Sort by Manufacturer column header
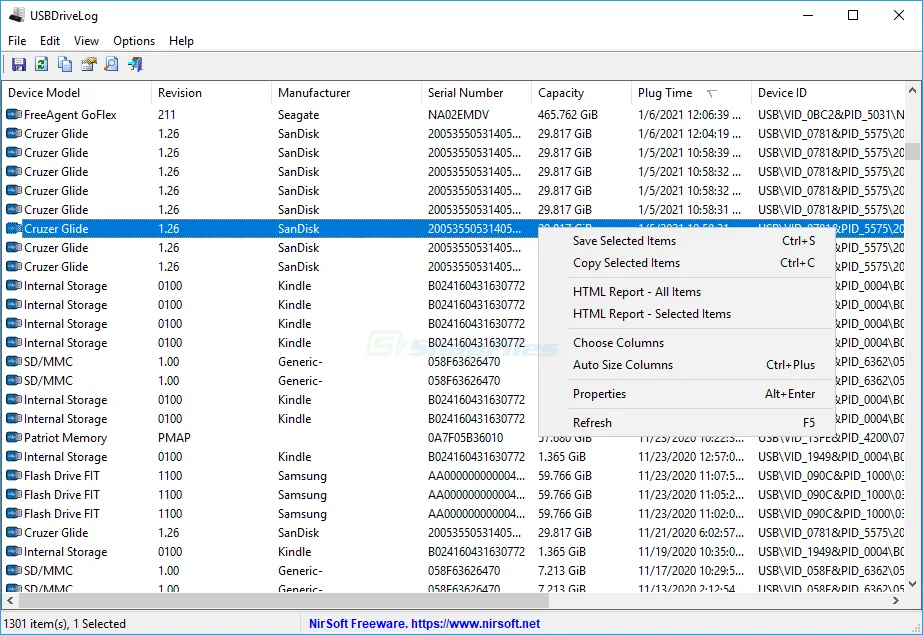The width and height of the screenshot is (923, 635). [346, 93]
